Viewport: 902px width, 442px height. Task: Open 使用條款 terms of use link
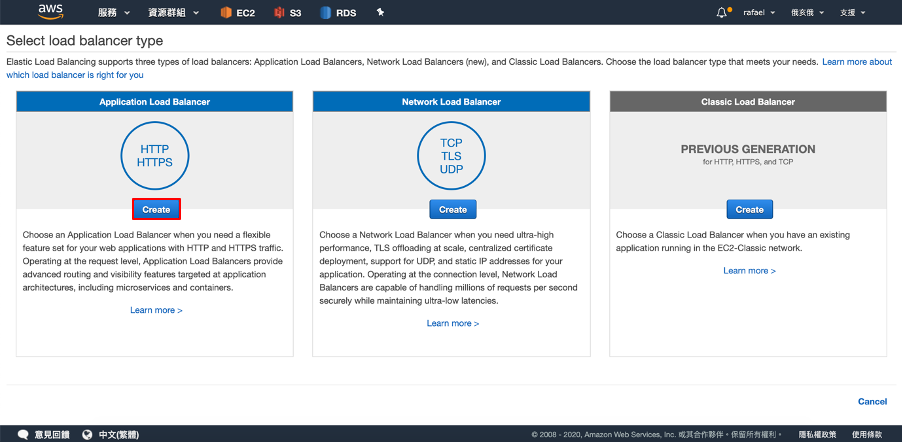point(867,435)
